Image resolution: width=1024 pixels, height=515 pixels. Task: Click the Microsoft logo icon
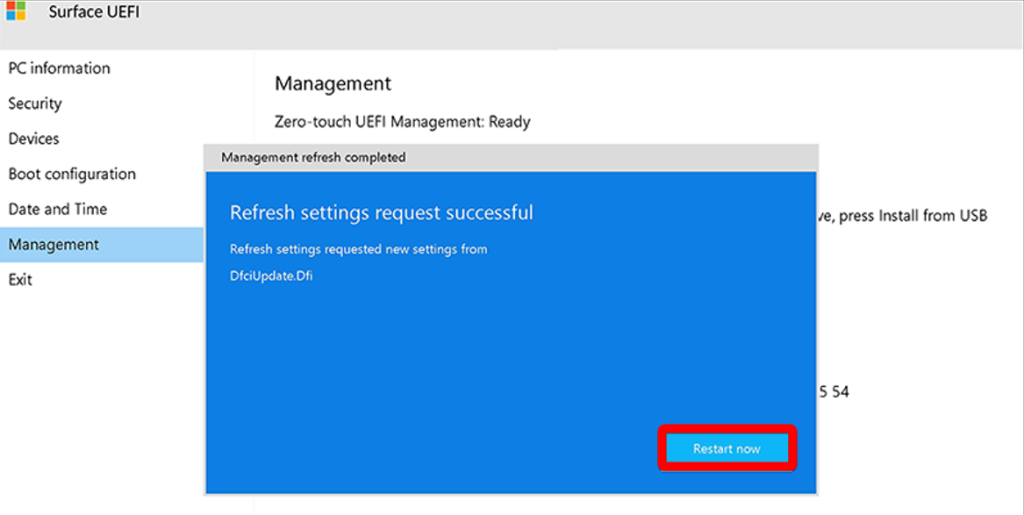16,11
